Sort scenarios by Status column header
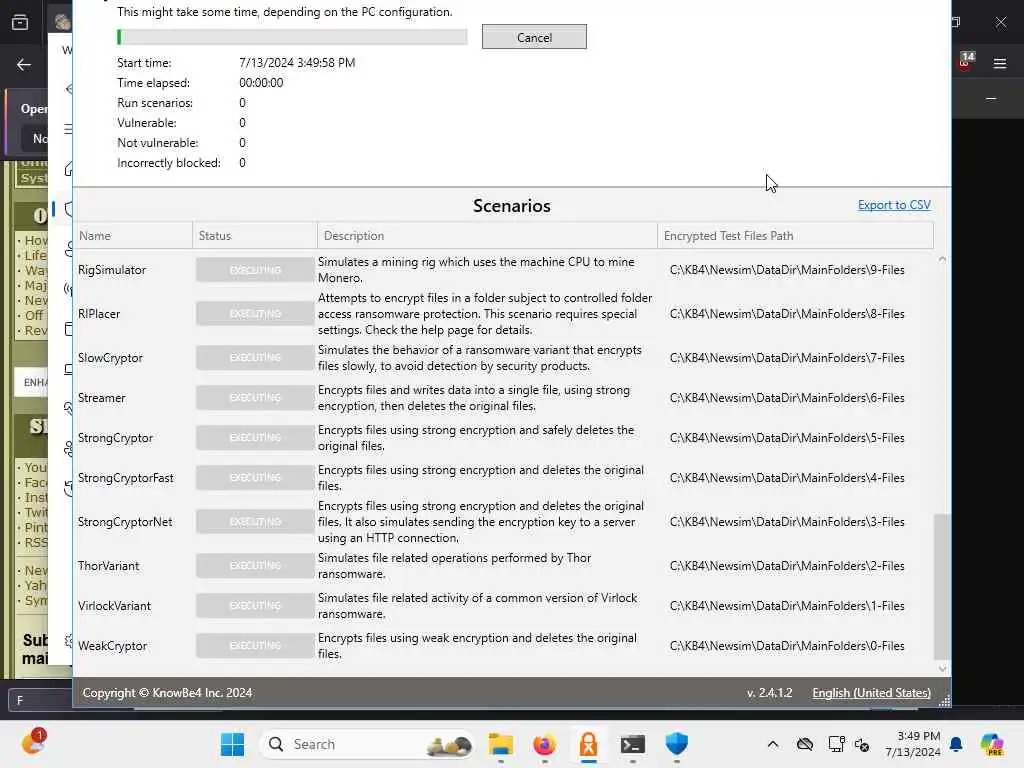The image size is (1024, 768). pos(255,236)
